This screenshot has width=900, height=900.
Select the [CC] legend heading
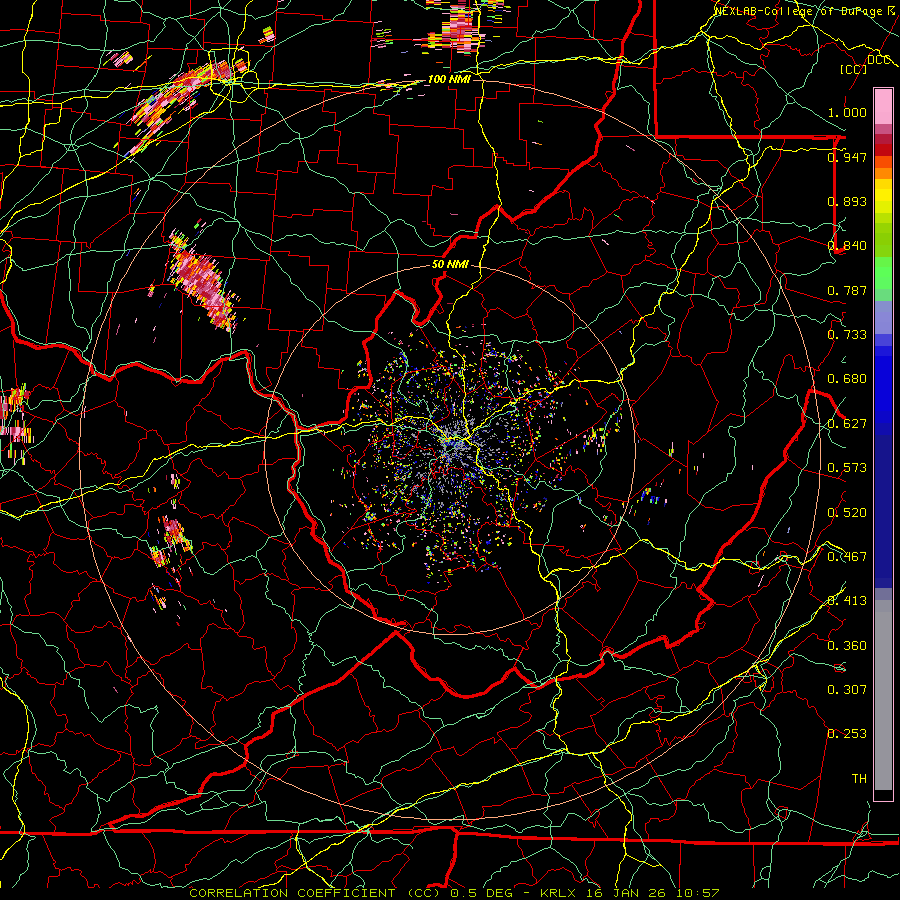click(854, 69)
